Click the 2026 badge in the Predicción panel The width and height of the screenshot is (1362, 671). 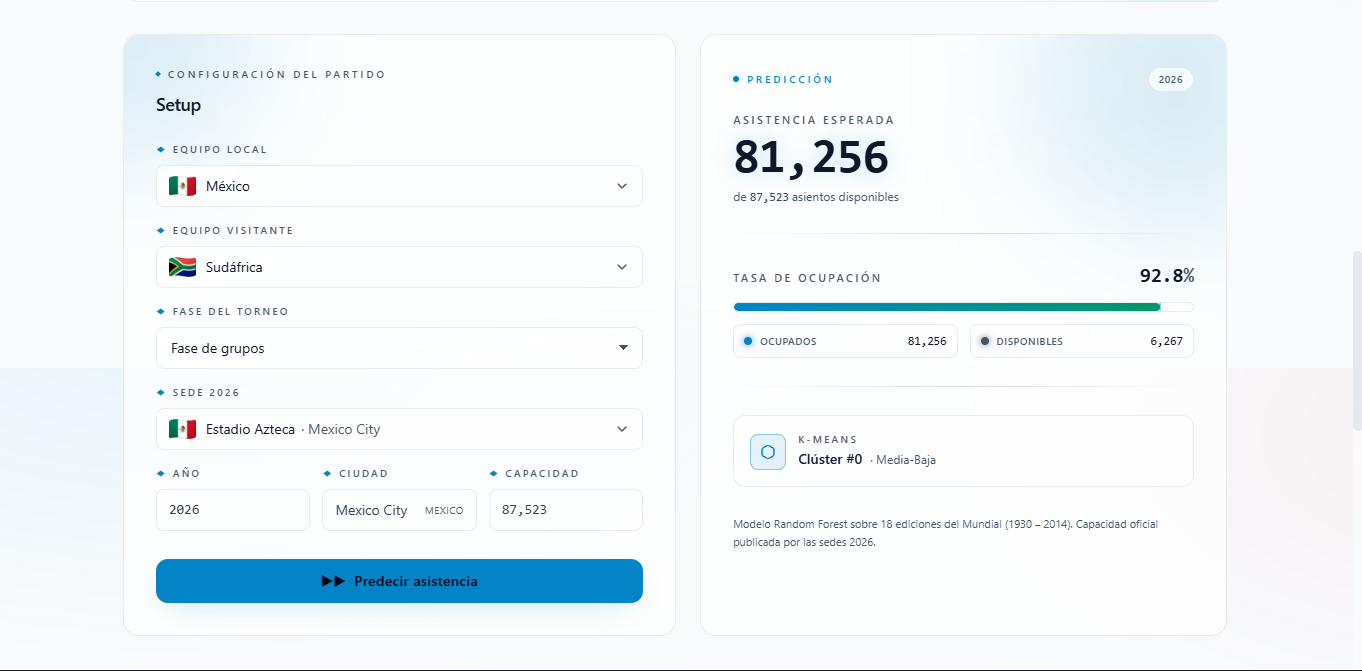(x=1170, y=80)
